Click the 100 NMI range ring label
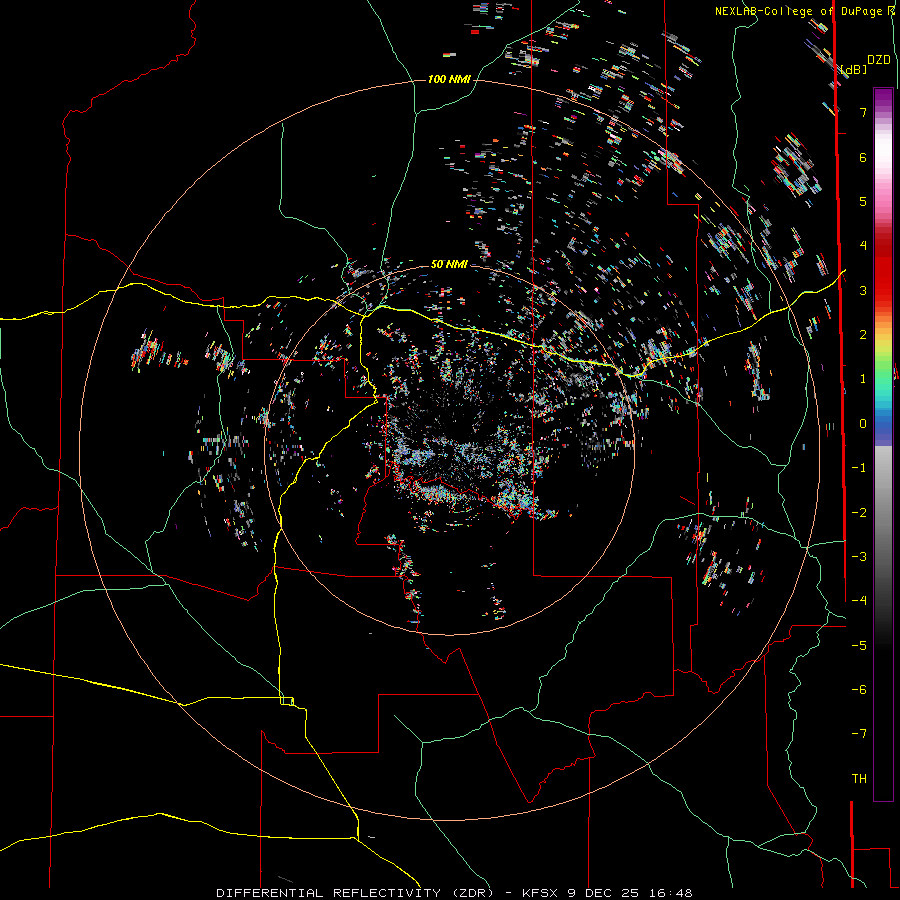The height and width of the screenshot is (900, 900). coord(449,79)
